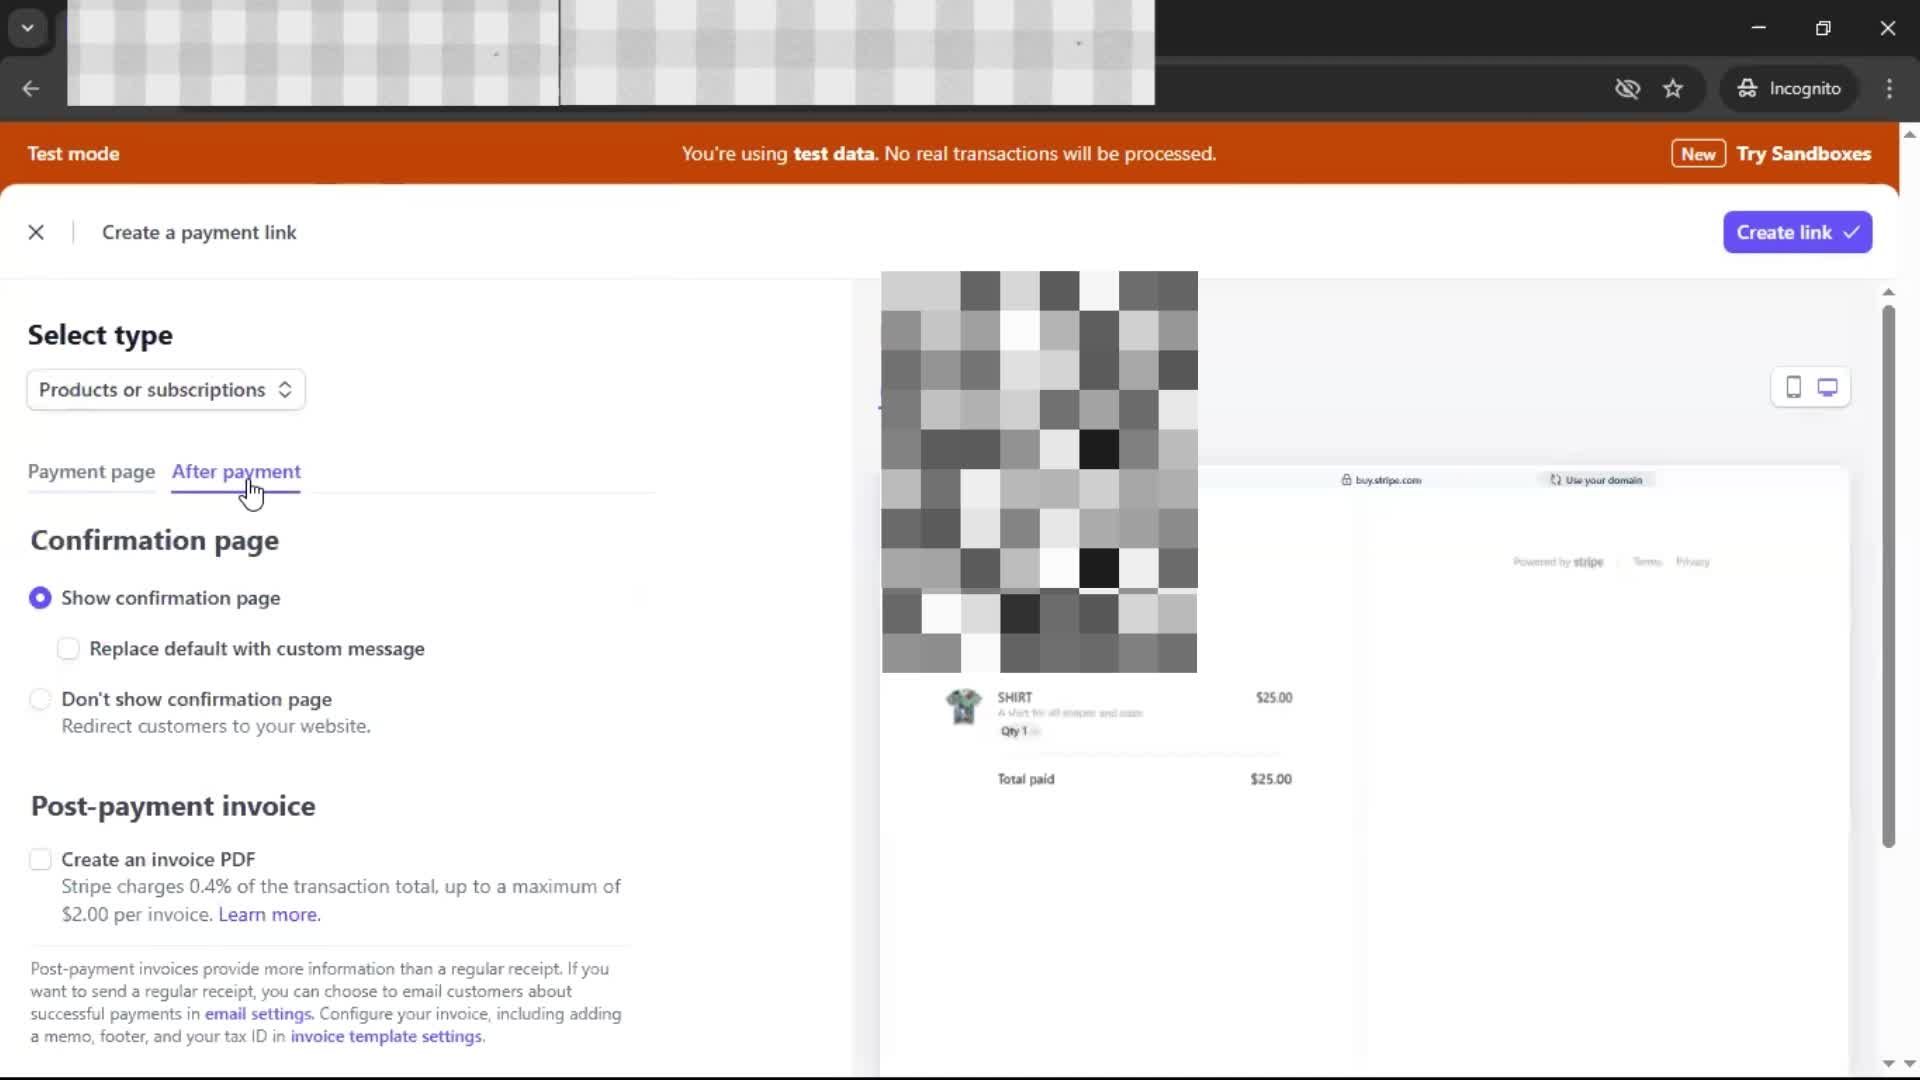Image resolution: width=1920 pixels, height=1080 pixels.
Task: Close the payment link editor with X
Action: 36,232
